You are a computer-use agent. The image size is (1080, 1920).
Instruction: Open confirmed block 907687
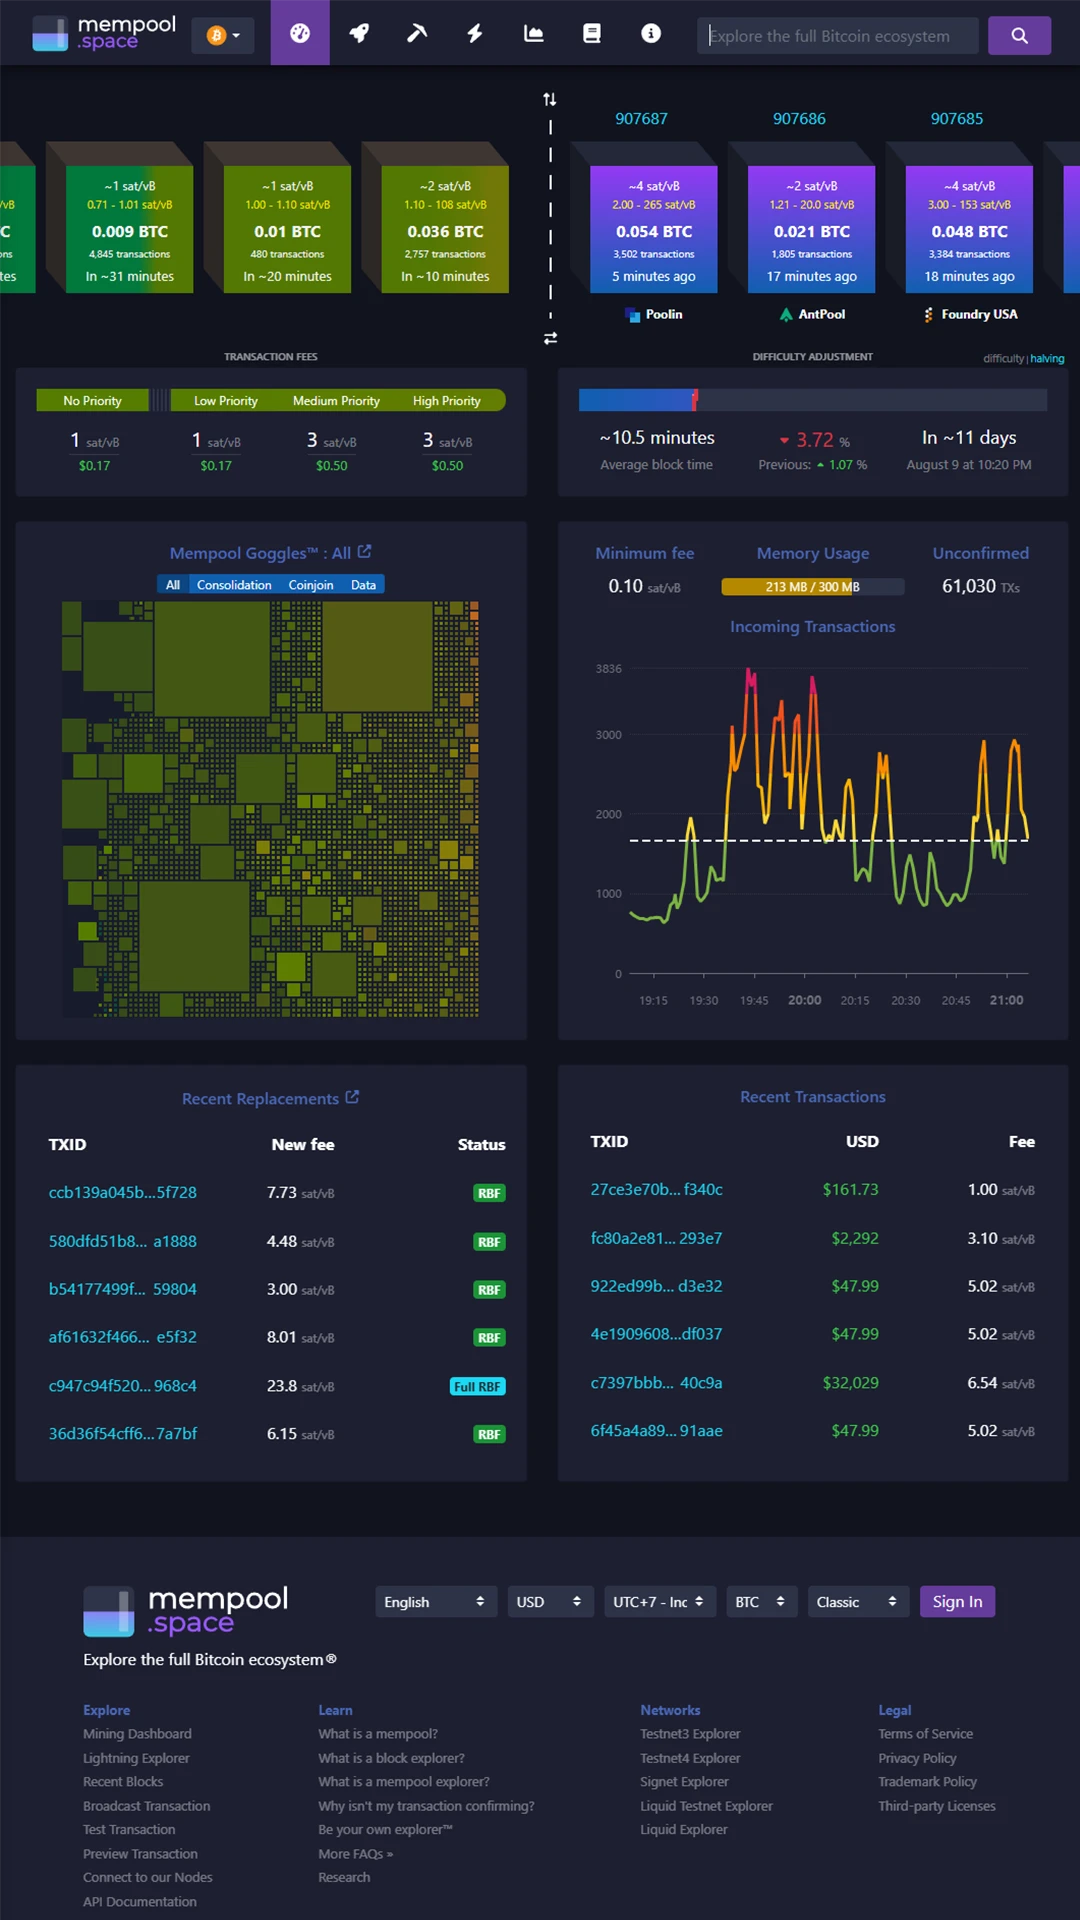click(x=654, y=229)
